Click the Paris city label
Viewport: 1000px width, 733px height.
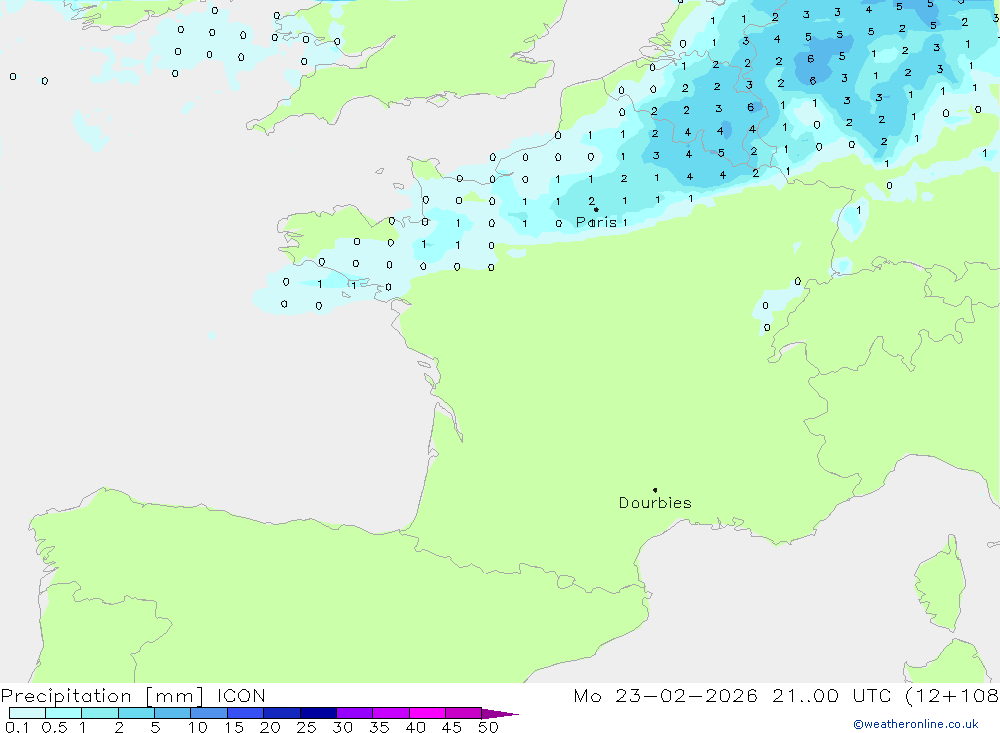point(596,222)
